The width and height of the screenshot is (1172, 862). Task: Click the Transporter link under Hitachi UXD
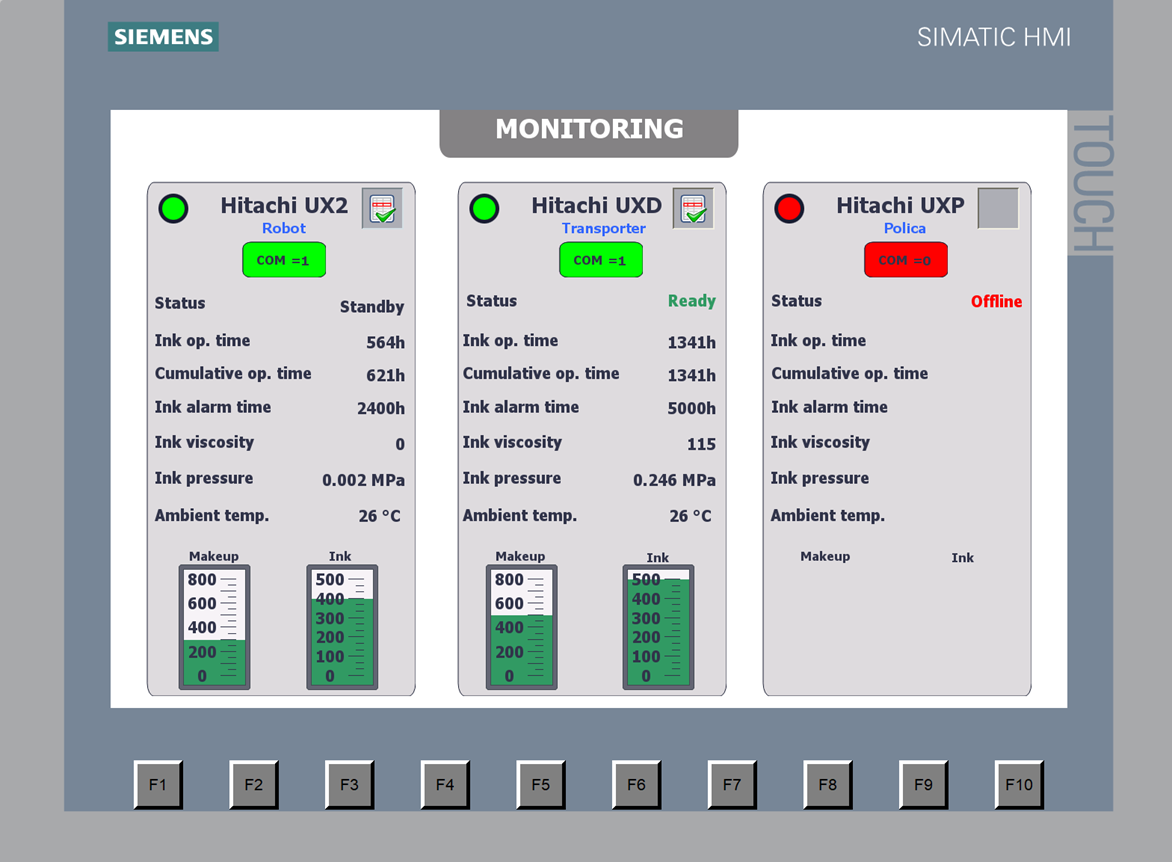(x=603, y=228)
